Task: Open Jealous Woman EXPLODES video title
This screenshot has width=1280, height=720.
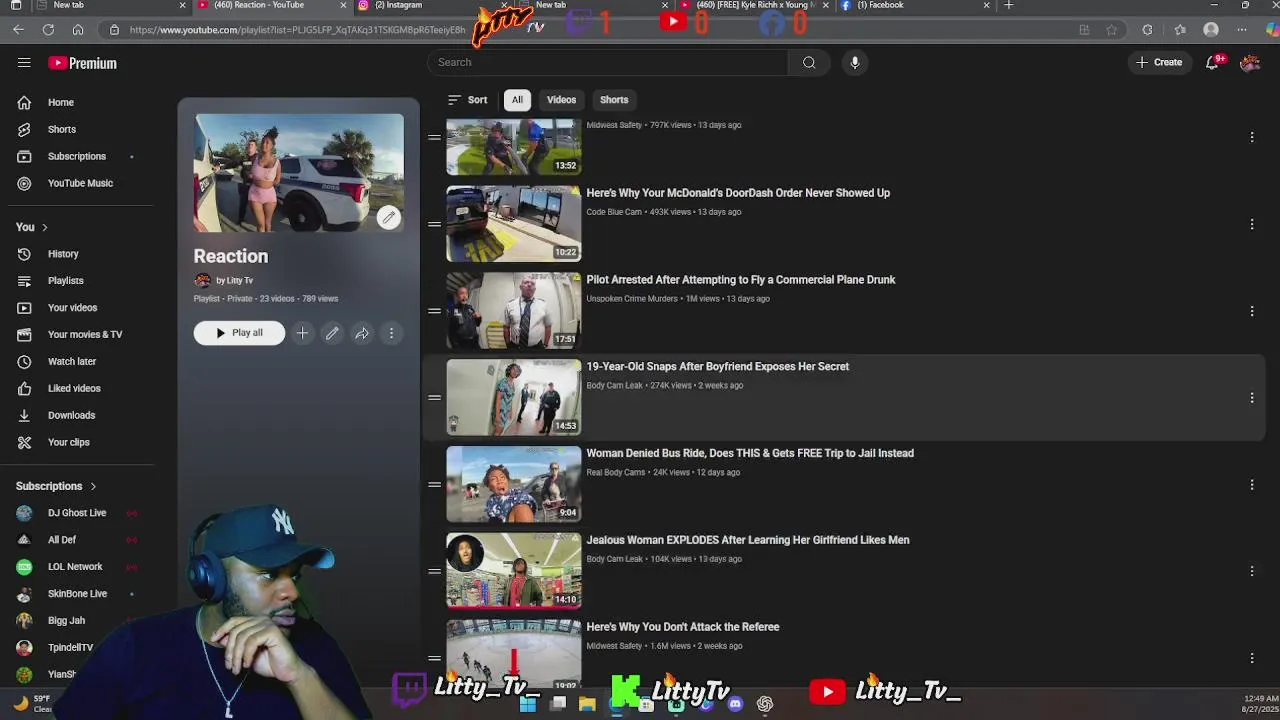Action: [x=748, y=540]
